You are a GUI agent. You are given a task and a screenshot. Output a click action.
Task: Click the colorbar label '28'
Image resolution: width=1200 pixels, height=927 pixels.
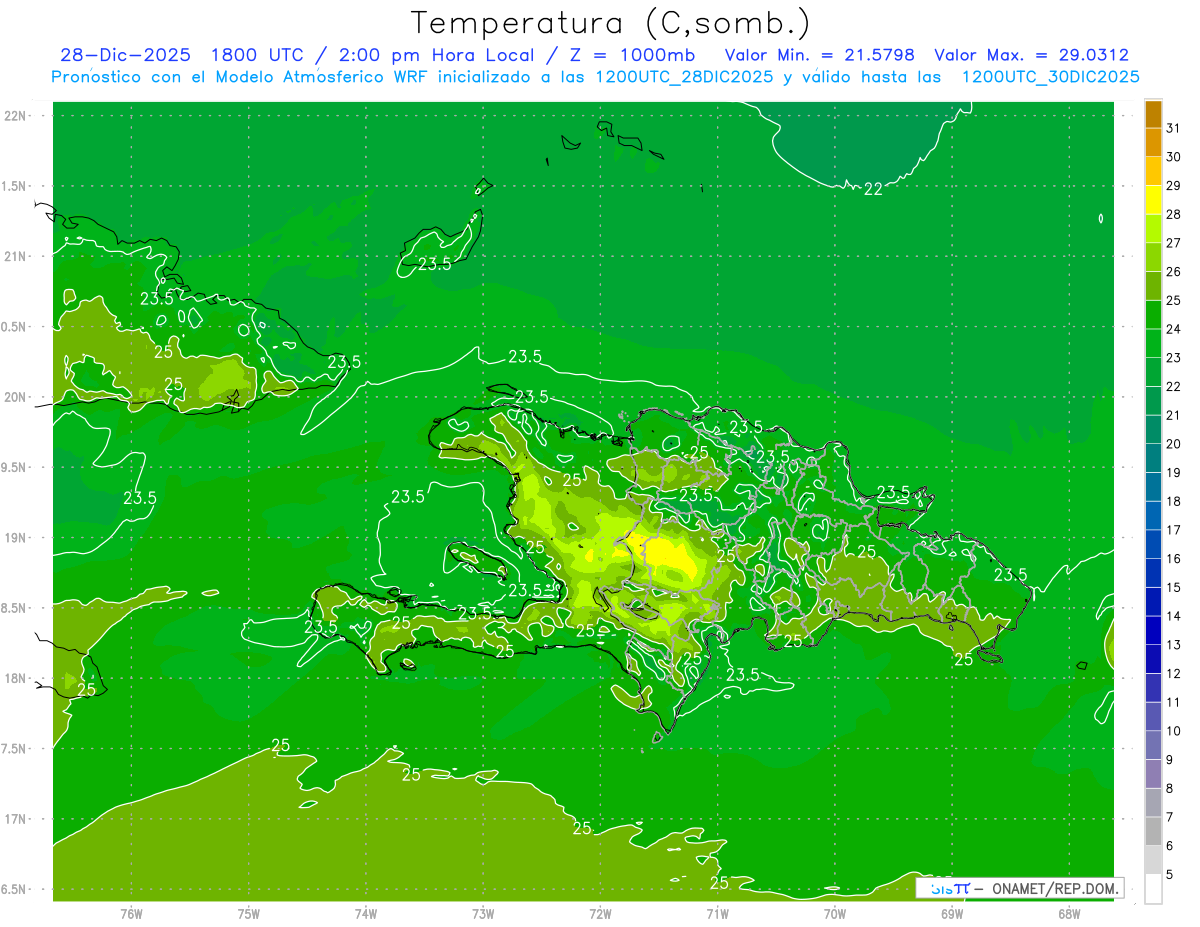pyautogui.click(x=1173, y=214)
